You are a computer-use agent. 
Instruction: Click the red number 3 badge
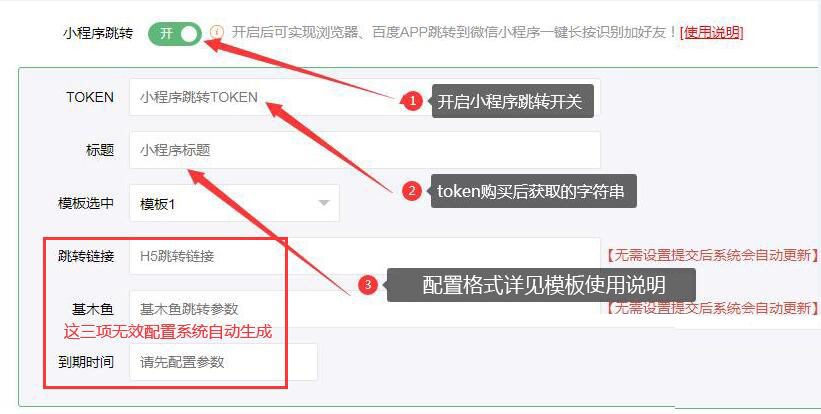[368, 285]
